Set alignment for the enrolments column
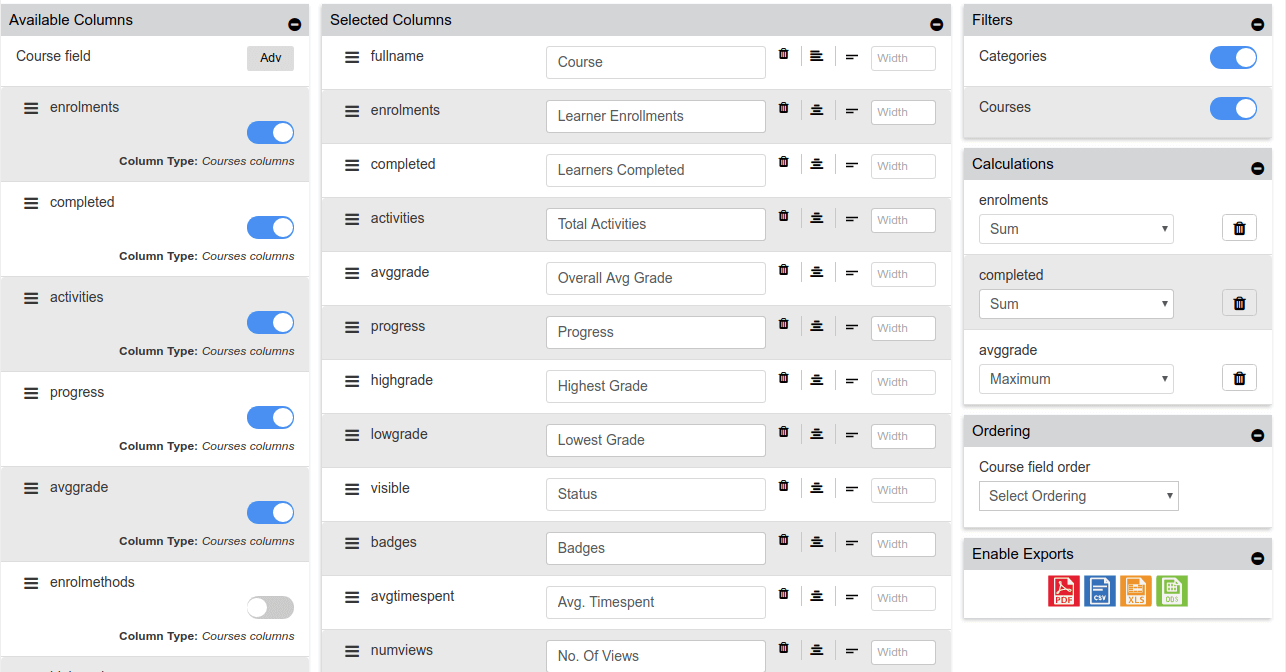Viewport: 1286px width, 672px height. tap(817, 108)
